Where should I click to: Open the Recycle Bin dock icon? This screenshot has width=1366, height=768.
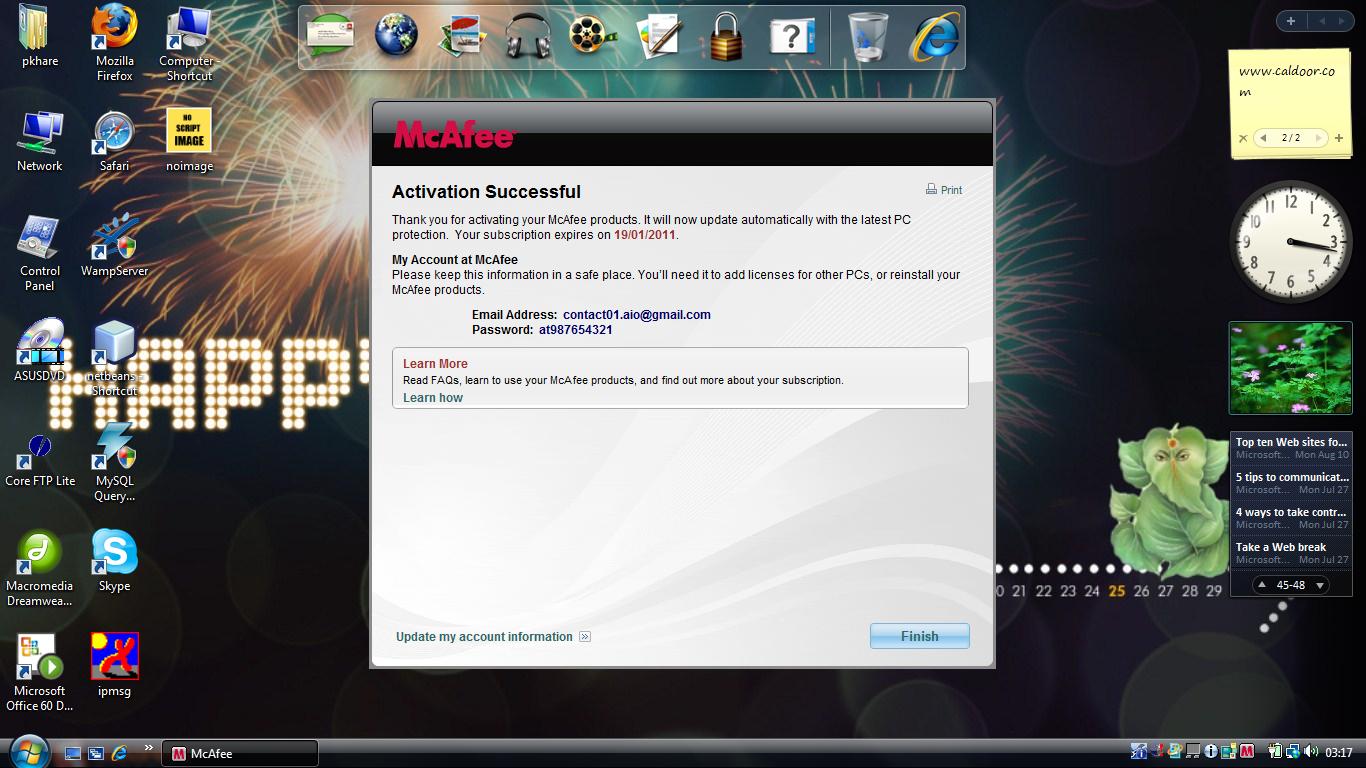[x=867, y=37]
